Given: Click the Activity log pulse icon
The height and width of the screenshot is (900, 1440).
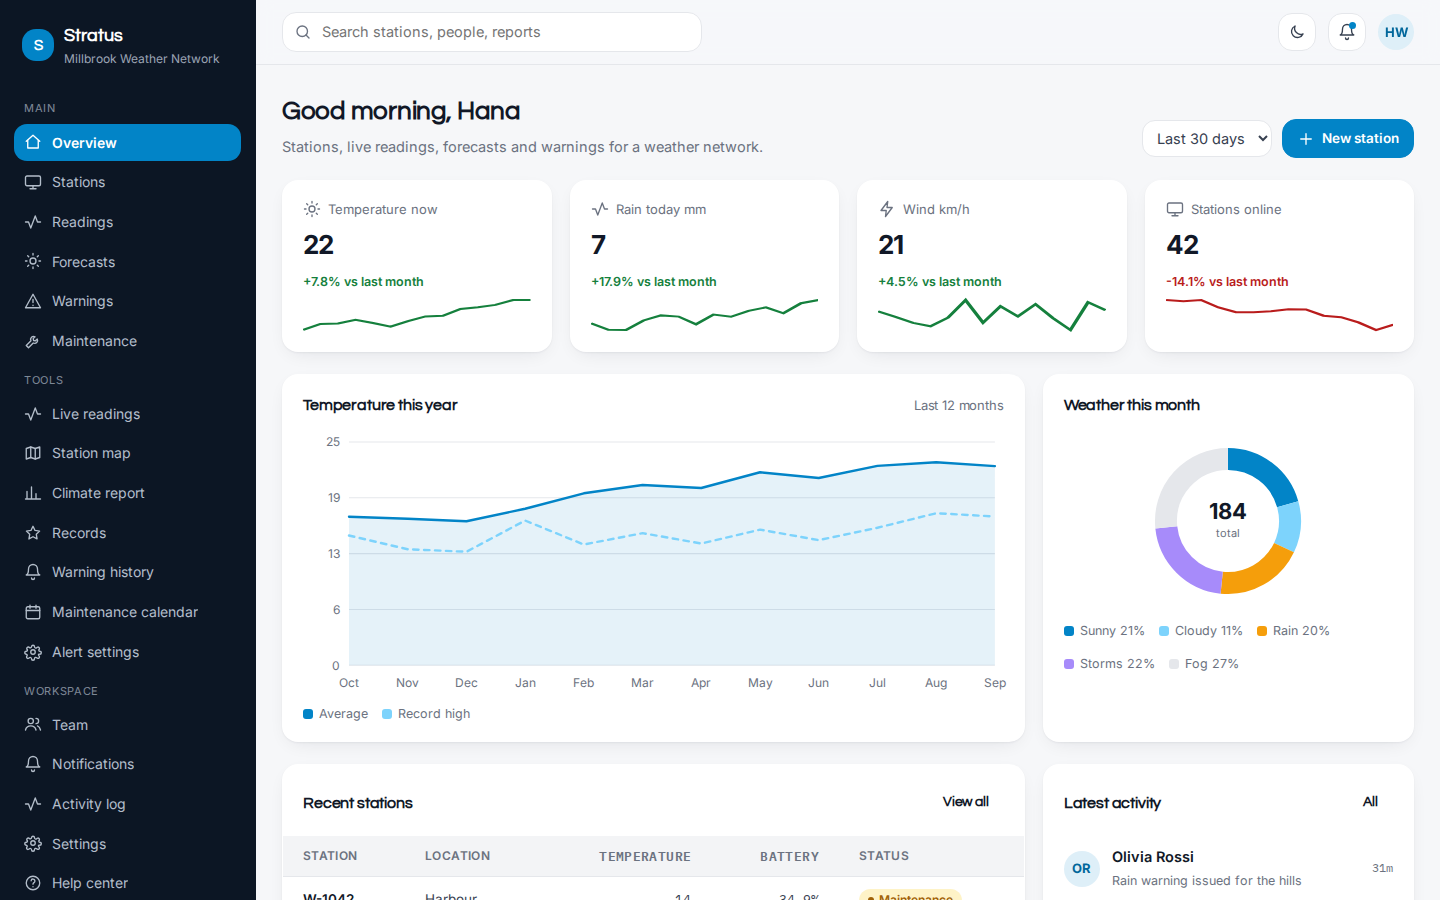Looking at the screenshot, I should 33,804.
